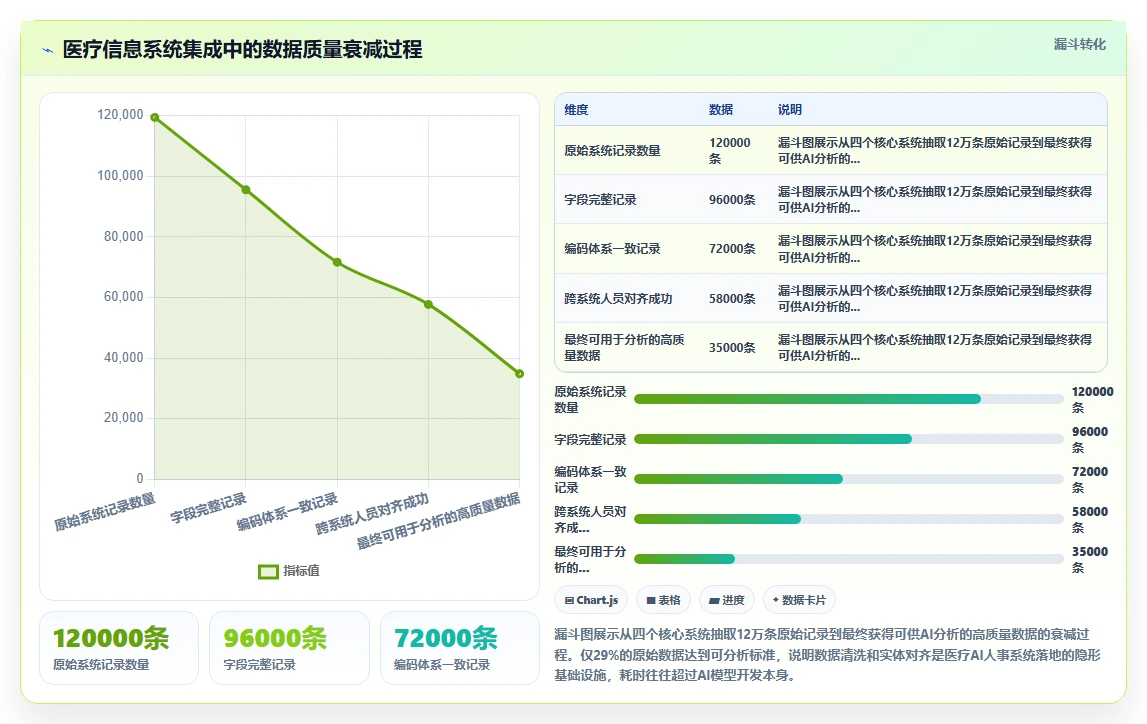Click the 96000条 value in table

732,200
